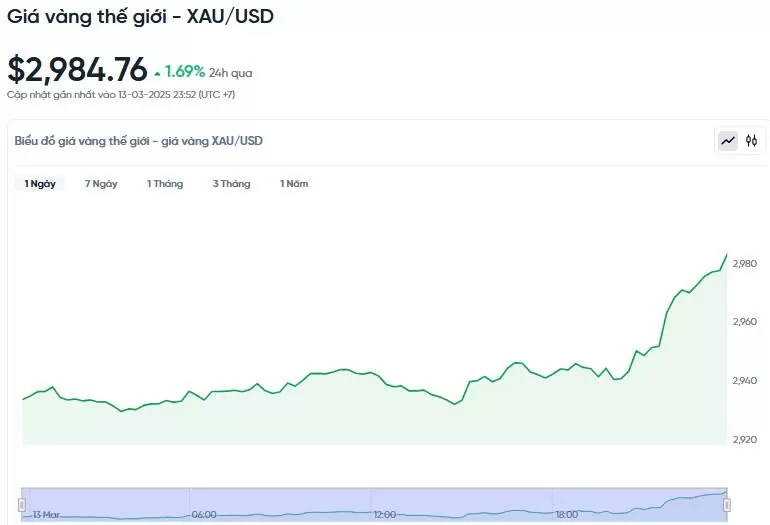Image resolution: width=770 pixels, height=525 pixels.
Task: Grab the right range navigator handle
Action: click(727, 504)
